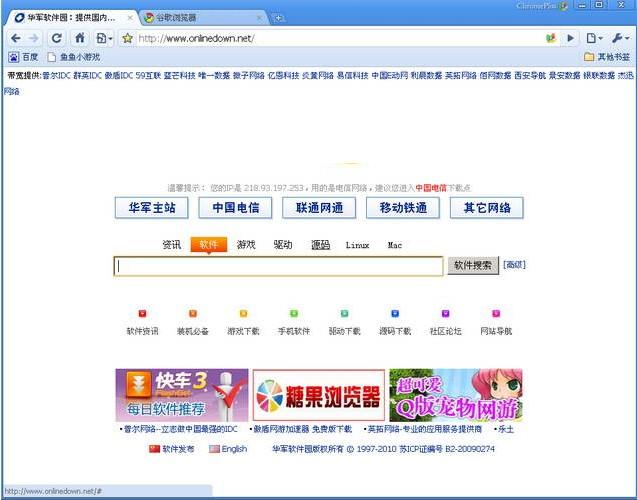
Task: Open the 英拓网络 应用服务提供商 link
Action: 425,429
